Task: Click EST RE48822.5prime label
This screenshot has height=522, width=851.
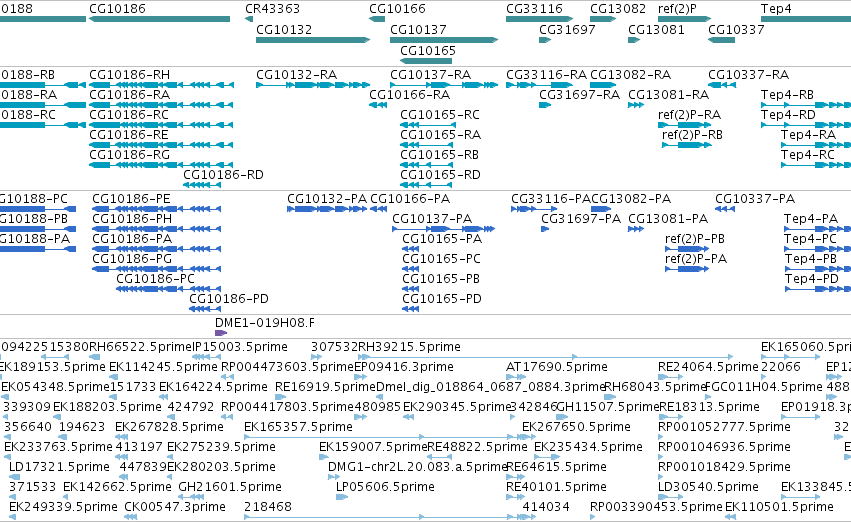Action: pyautogui.click(x=477, y=447)
